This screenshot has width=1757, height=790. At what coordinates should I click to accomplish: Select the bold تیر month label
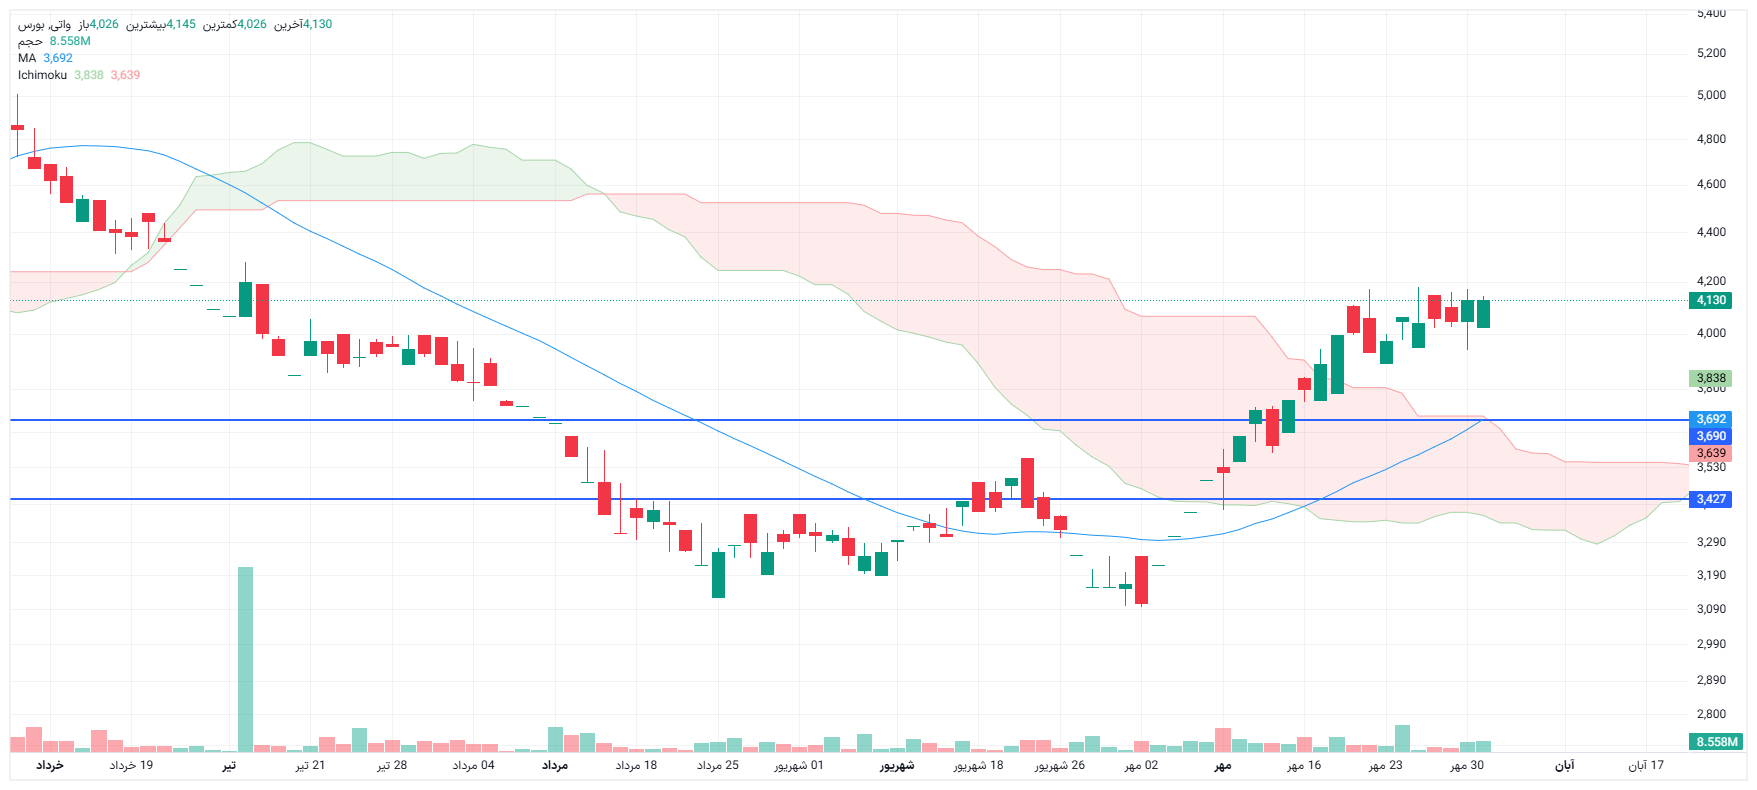tap(229, 766)
